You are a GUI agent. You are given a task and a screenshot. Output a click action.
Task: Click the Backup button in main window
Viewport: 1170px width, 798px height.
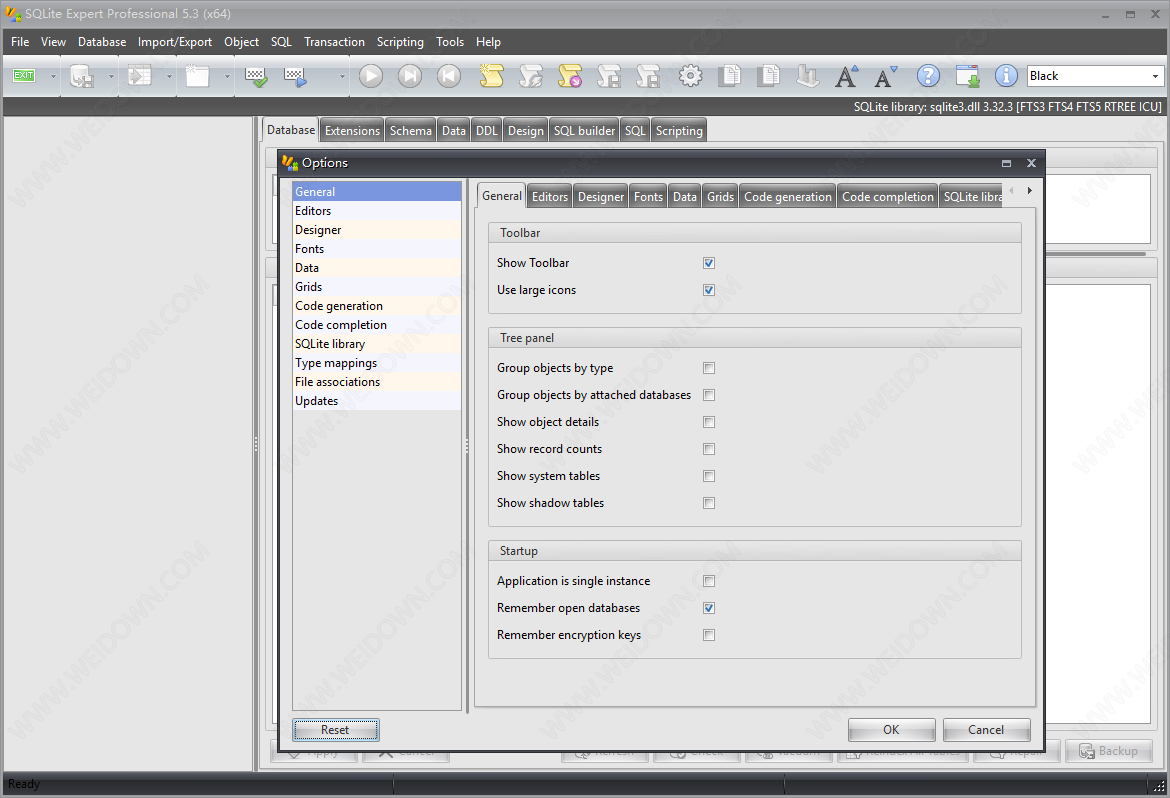pyautogui.click(x=1109, y=751)
